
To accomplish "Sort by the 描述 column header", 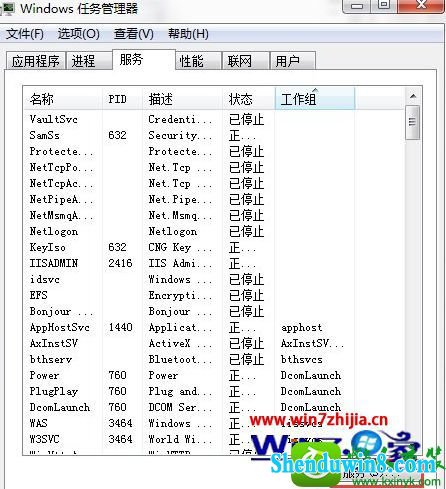I will tap(182, 99).
